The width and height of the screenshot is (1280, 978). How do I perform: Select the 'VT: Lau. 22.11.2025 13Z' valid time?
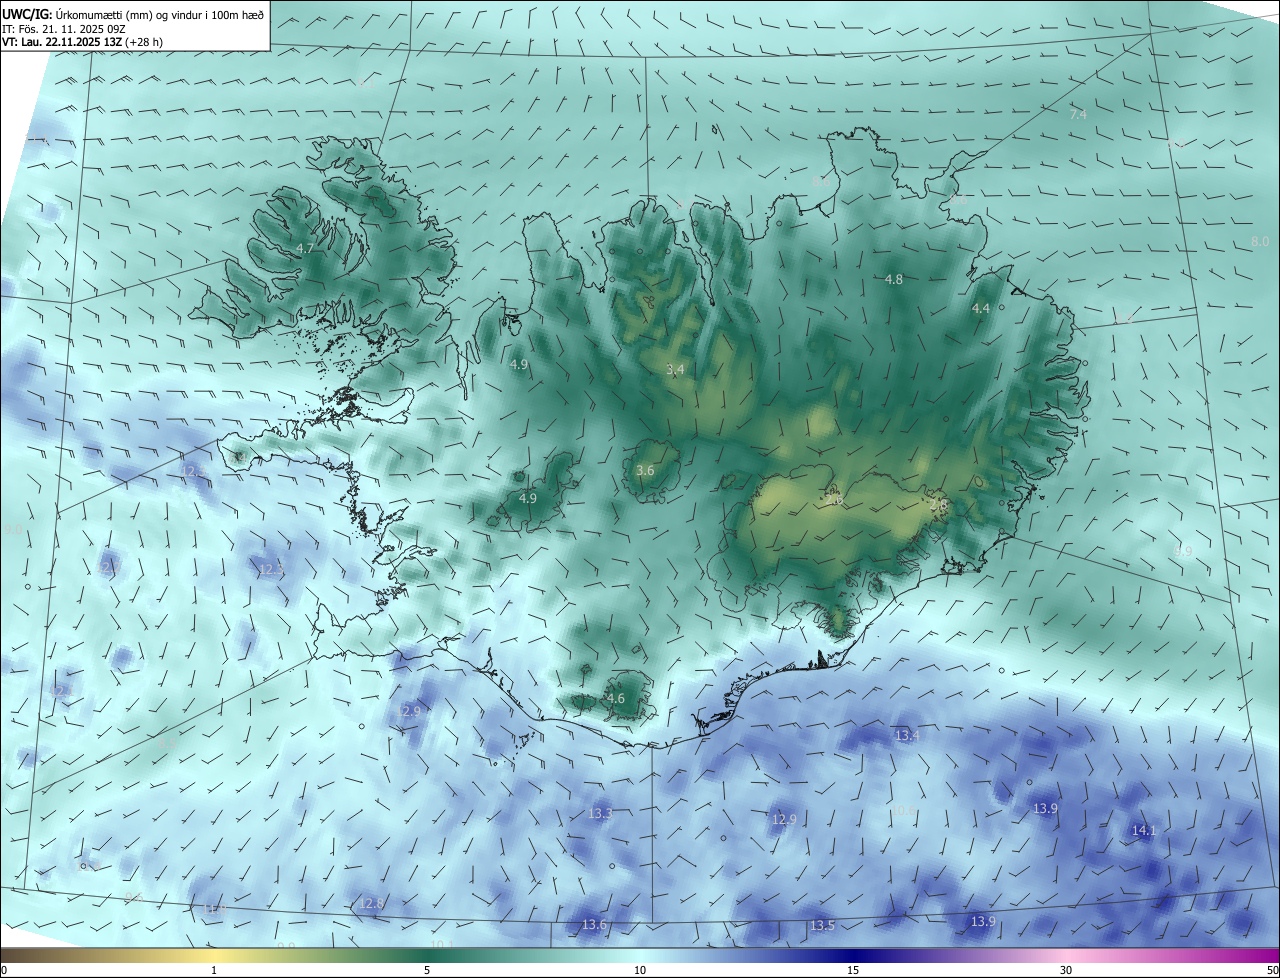click(x=62, y=42)
